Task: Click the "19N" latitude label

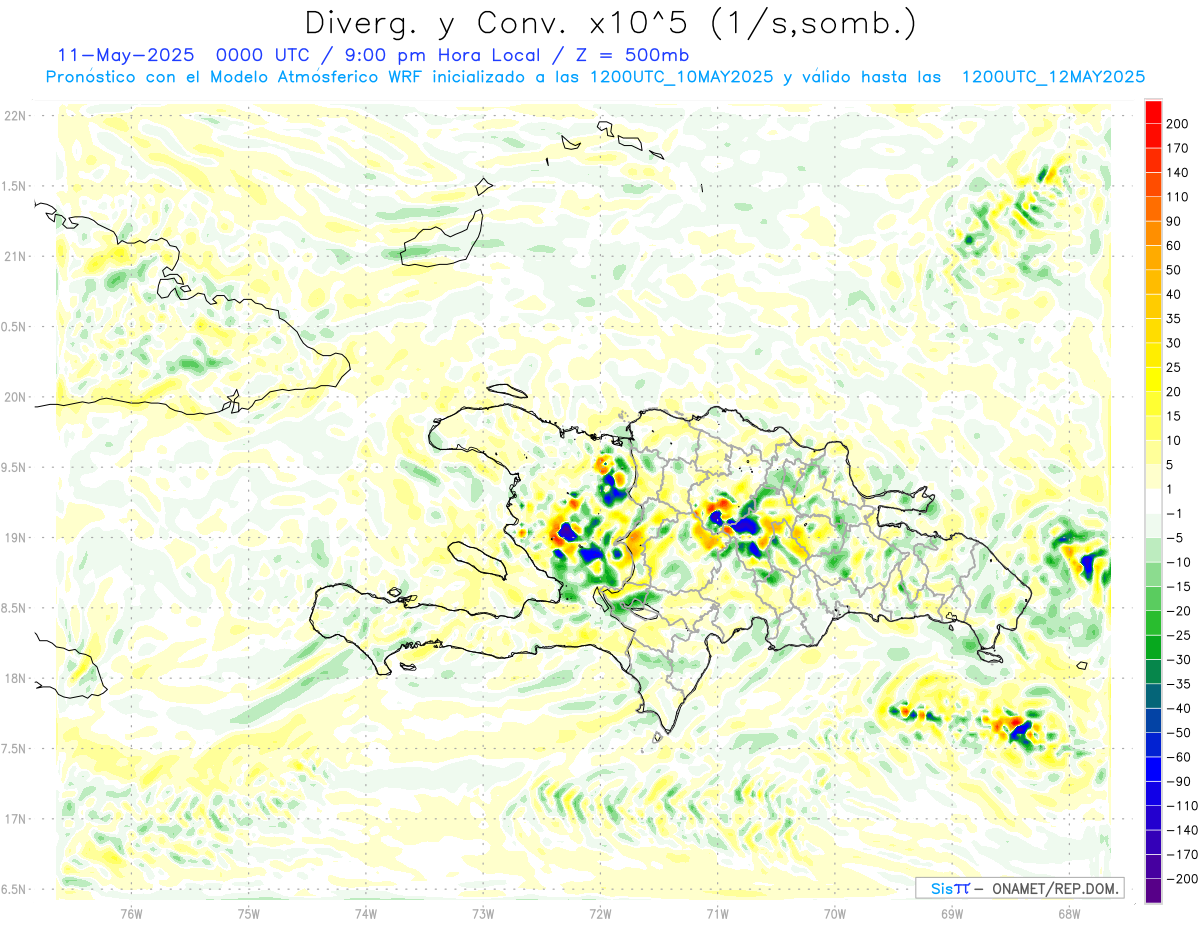Action: [x=15, y=537]
